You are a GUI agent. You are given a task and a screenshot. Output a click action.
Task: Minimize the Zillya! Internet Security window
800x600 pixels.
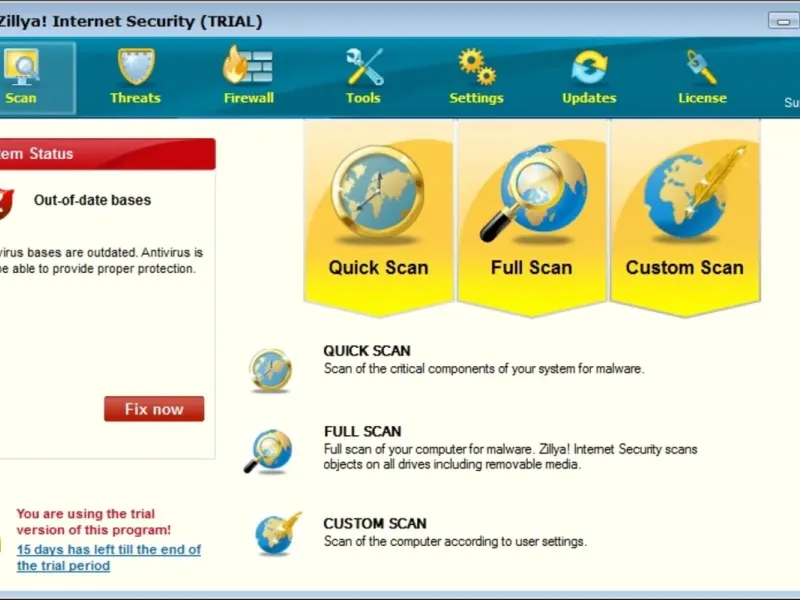tap(783, 21)
